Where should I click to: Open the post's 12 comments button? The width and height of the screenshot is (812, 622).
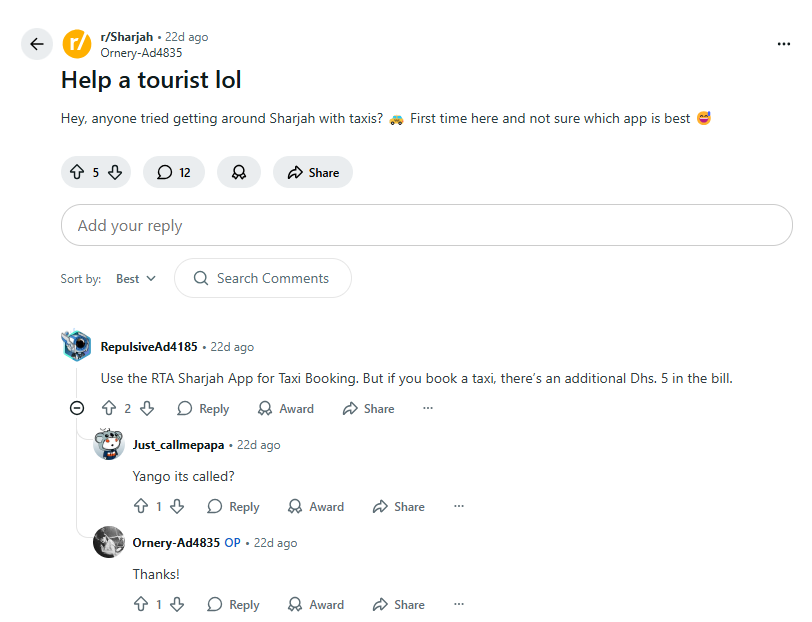[173, 172]
